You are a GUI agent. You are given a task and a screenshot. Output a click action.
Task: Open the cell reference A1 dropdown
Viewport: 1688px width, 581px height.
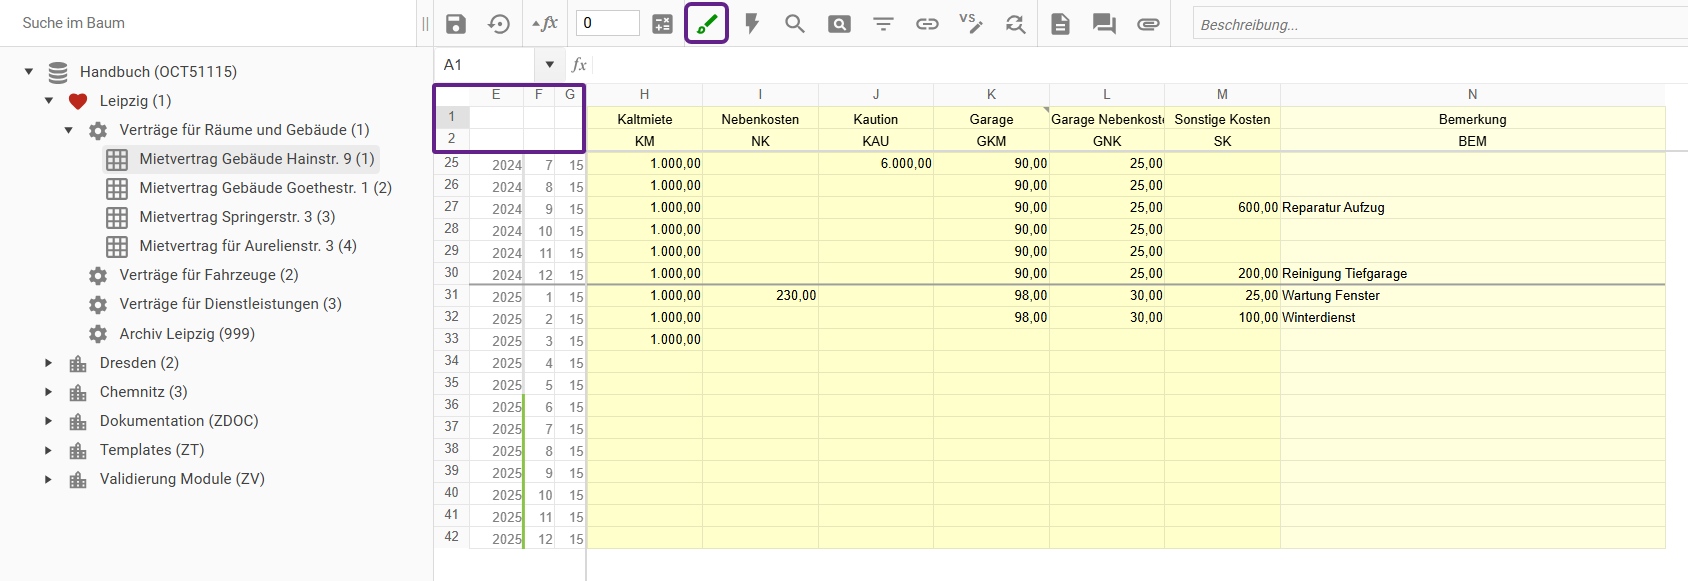tap(549, 65)
